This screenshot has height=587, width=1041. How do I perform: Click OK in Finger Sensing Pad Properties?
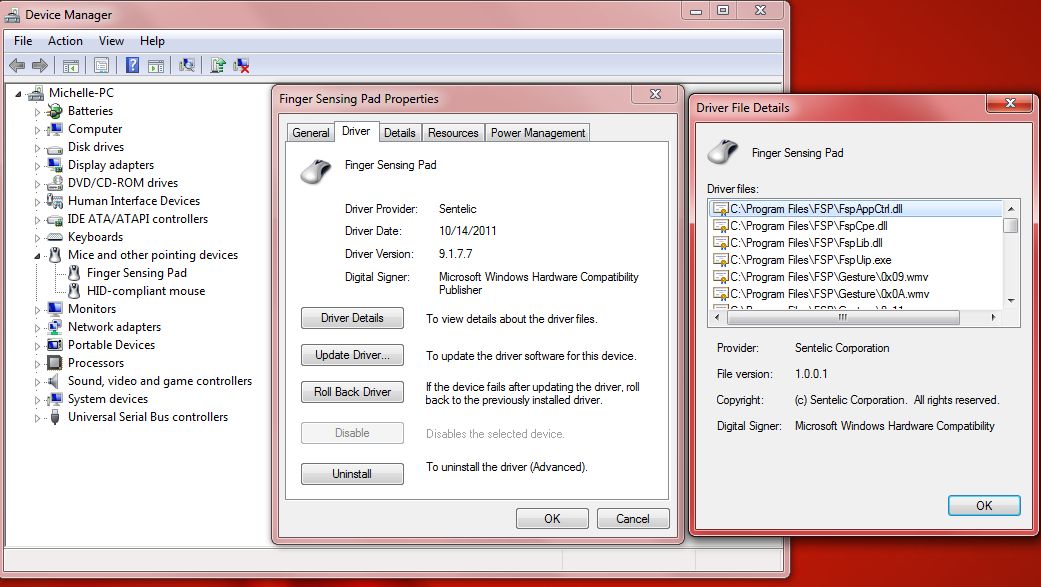[x=552, y=519]
